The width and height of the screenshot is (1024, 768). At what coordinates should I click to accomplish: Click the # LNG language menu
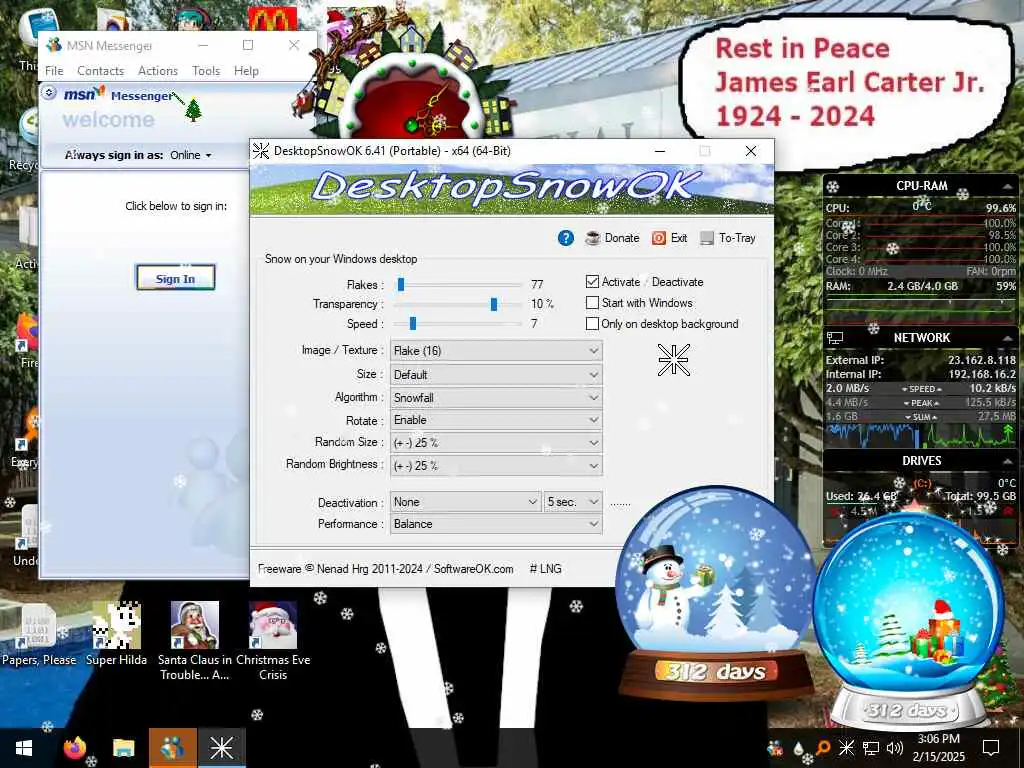point(546,569)
